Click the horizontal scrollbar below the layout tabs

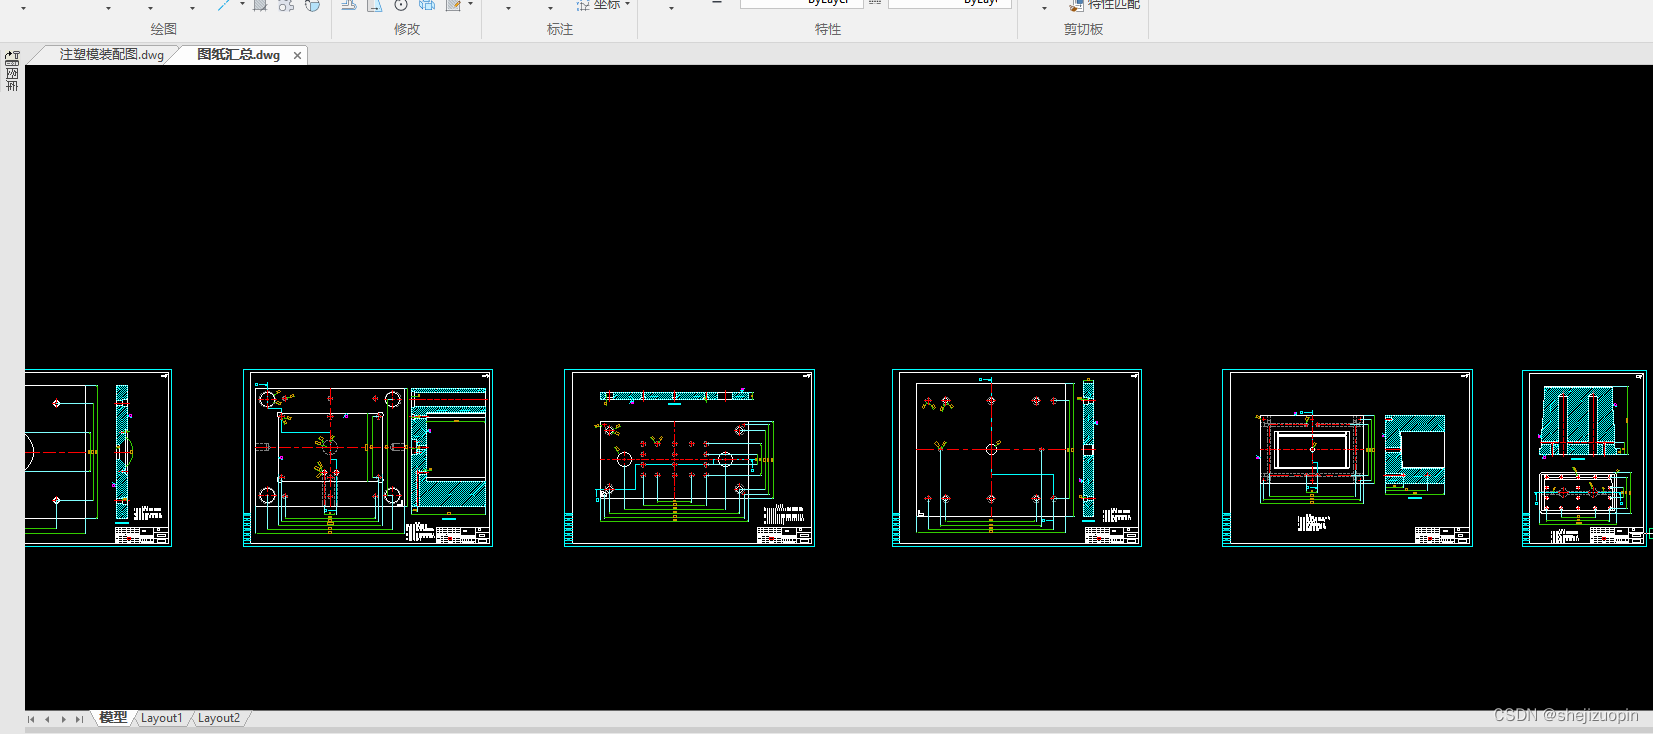pos(838,730)
